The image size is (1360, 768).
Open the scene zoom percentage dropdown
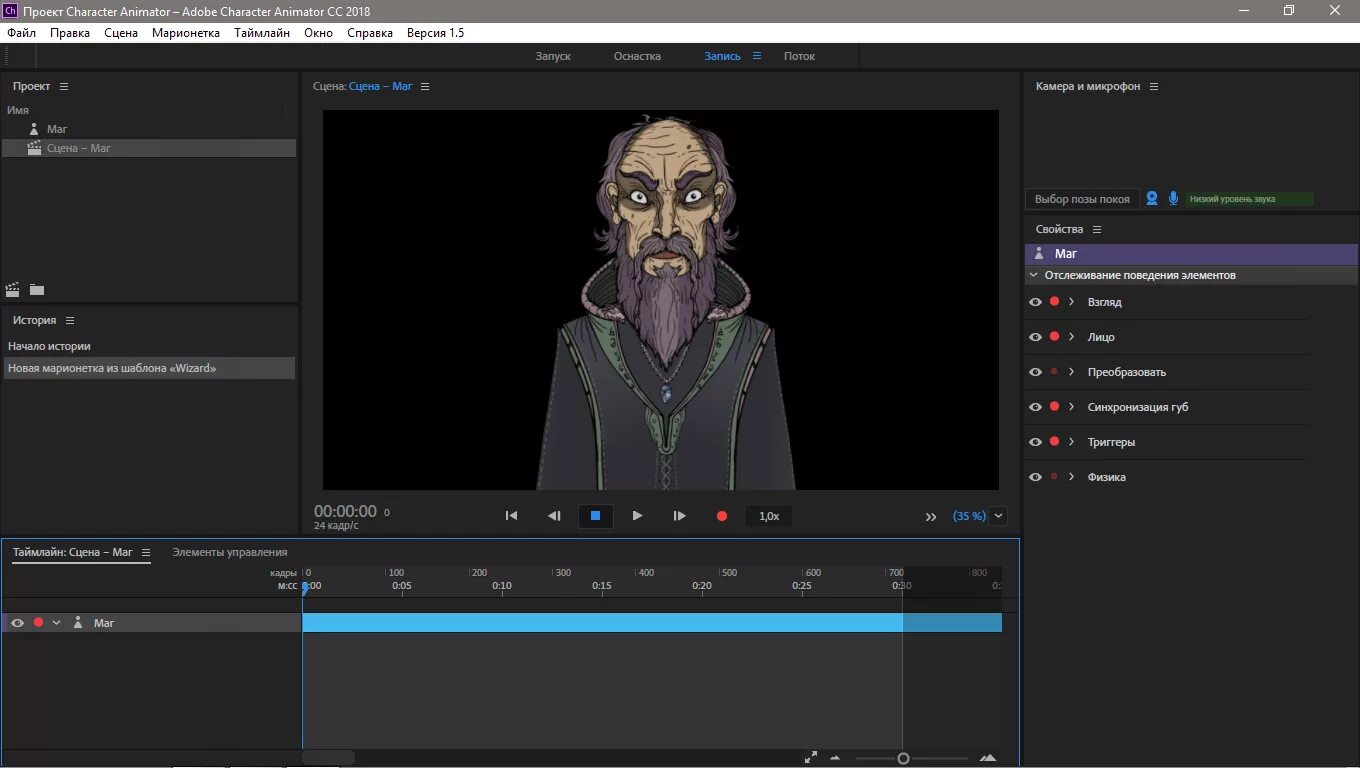point(998,516)
